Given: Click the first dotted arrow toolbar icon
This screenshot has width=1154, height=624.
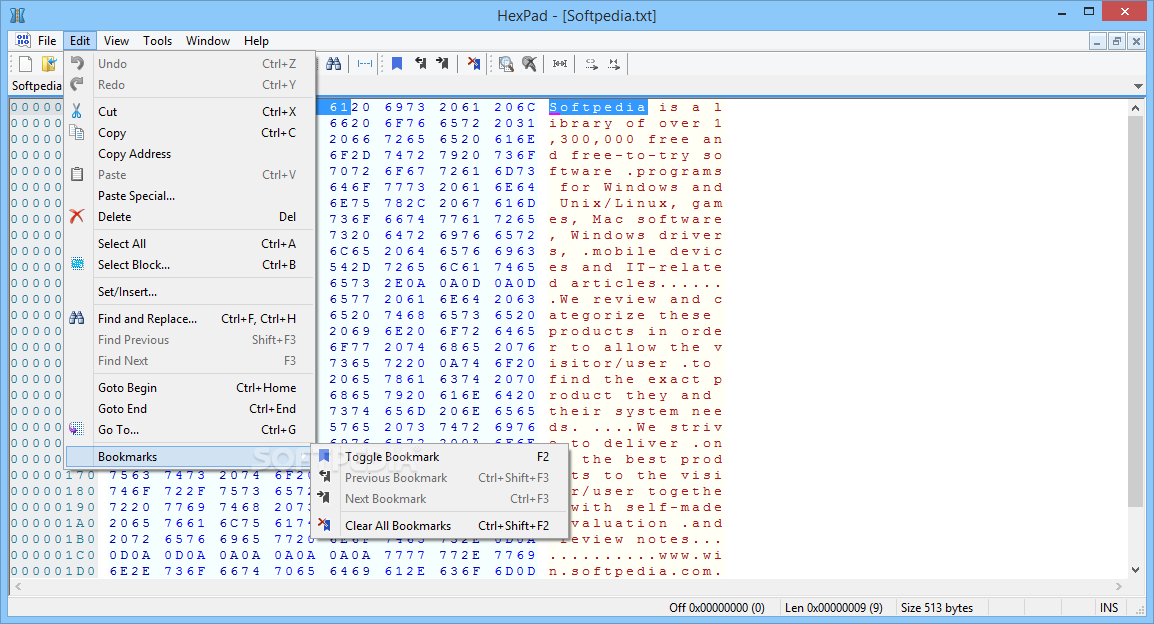Looking at the screenshot, I should click(x=592, y=64).
